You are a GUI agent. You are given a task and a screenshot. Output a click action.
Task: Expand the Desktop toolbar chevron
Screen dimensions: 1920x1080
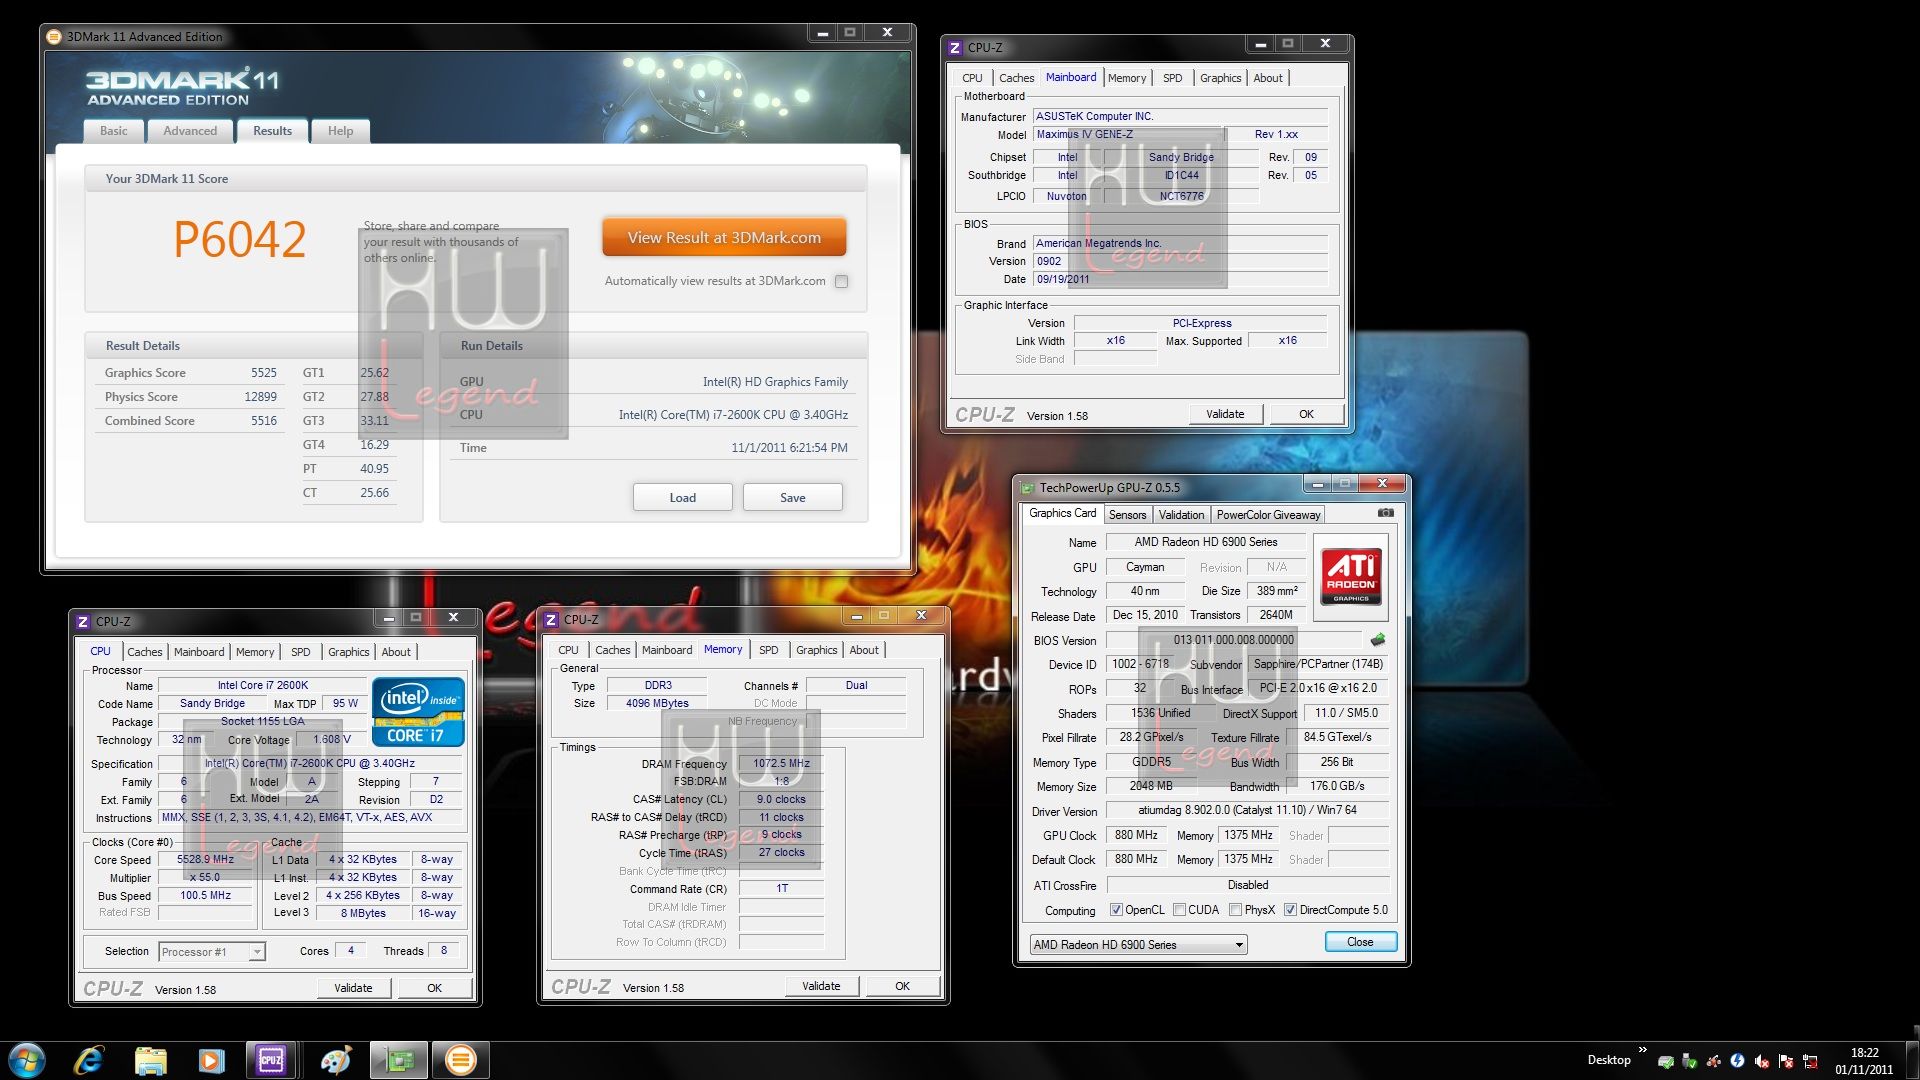pyautogui.click(x=1642, y=1050)
